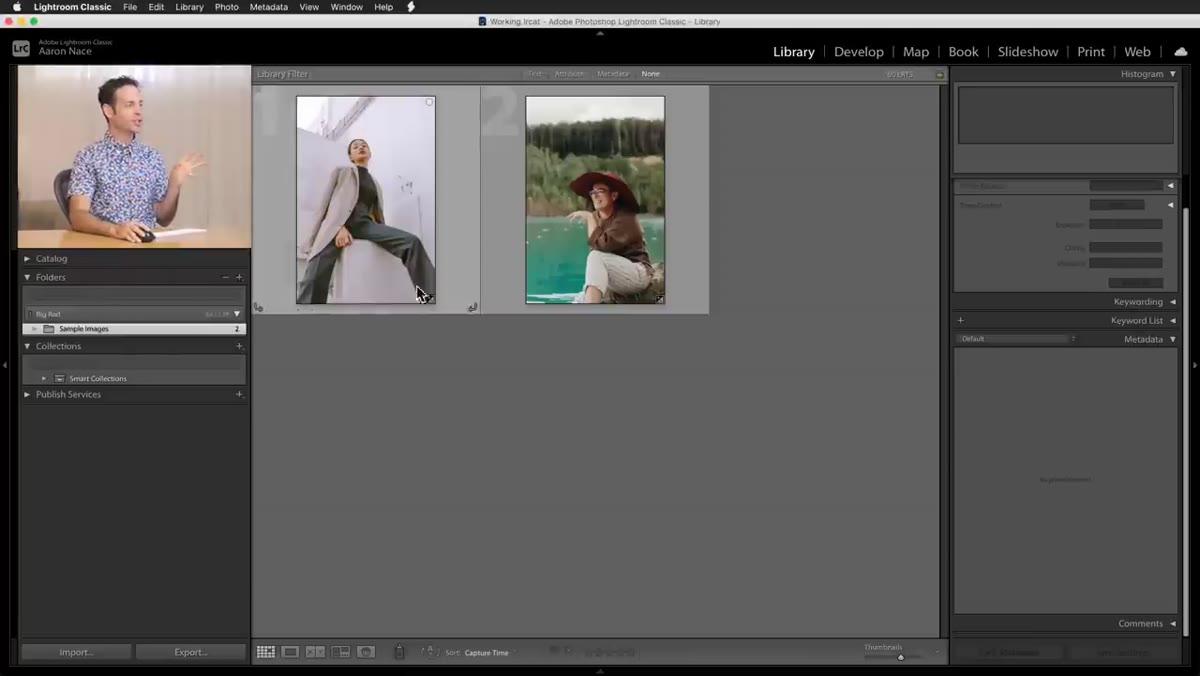
Task: Toggle quick collection circle on first thumbnail
Action: click(429, 102)
